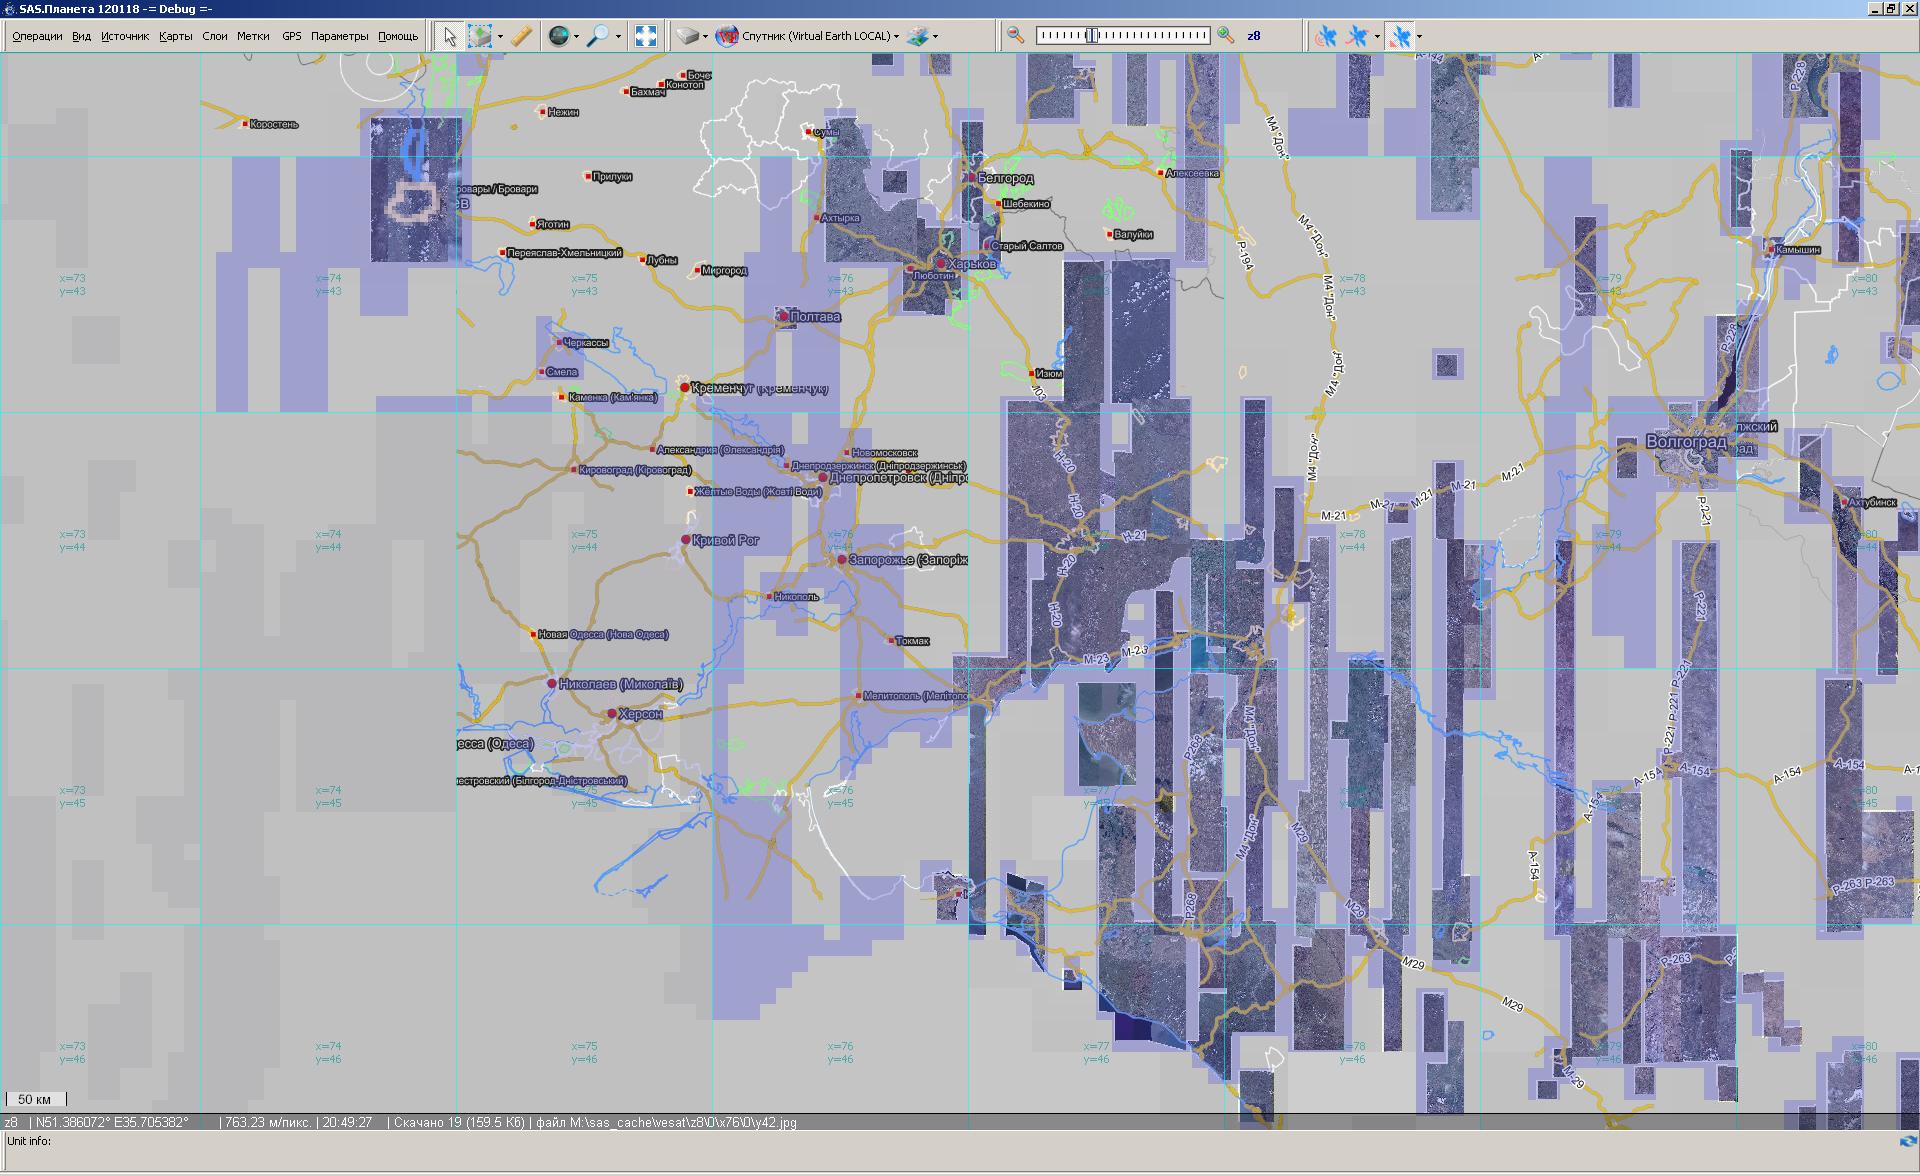Screen dimensions: 1920x1176
Task: Open the Операции menu
Action: coord(37,36)
